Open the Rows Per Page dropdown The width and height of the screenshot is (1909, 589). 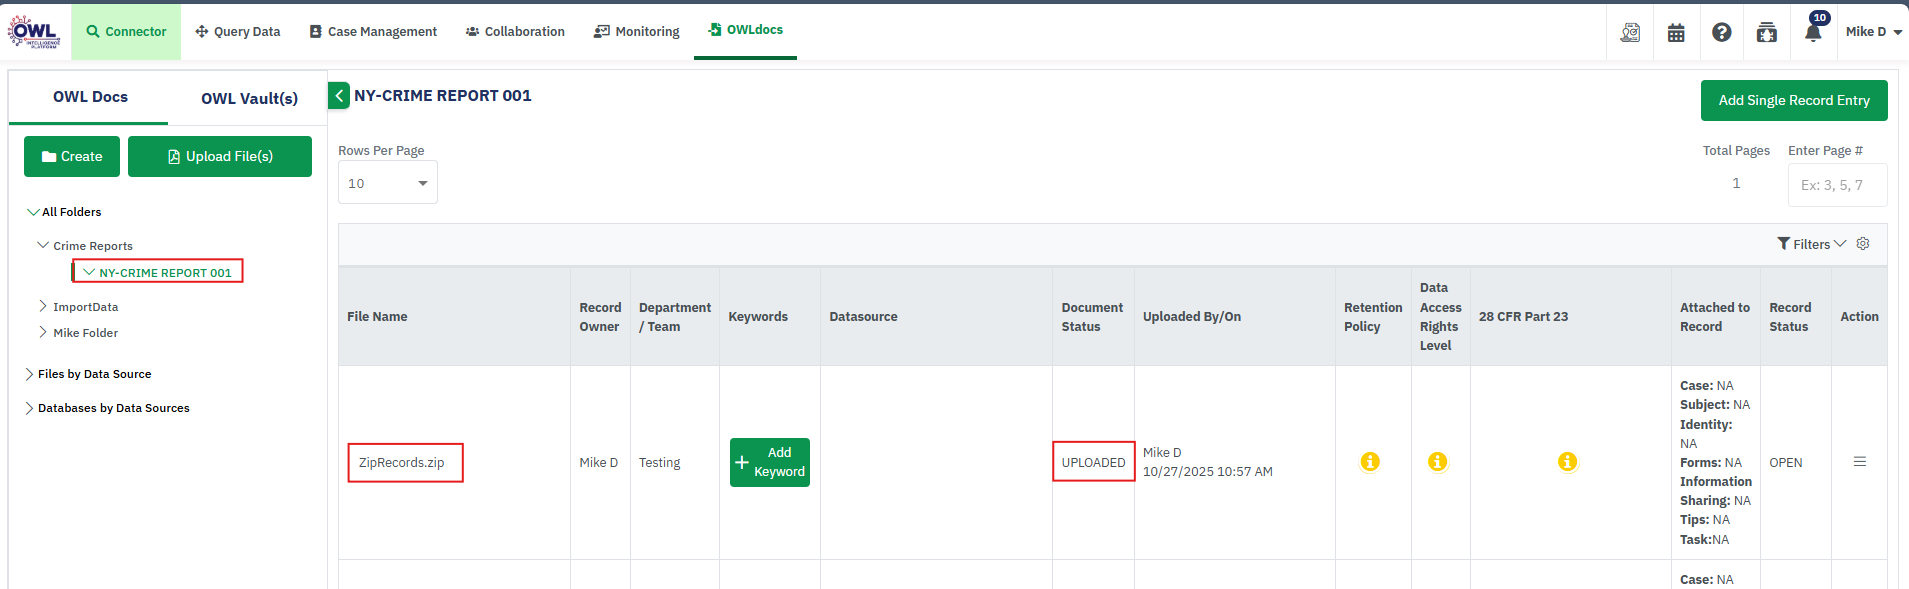pyautogui.click(x=388, y=183)
